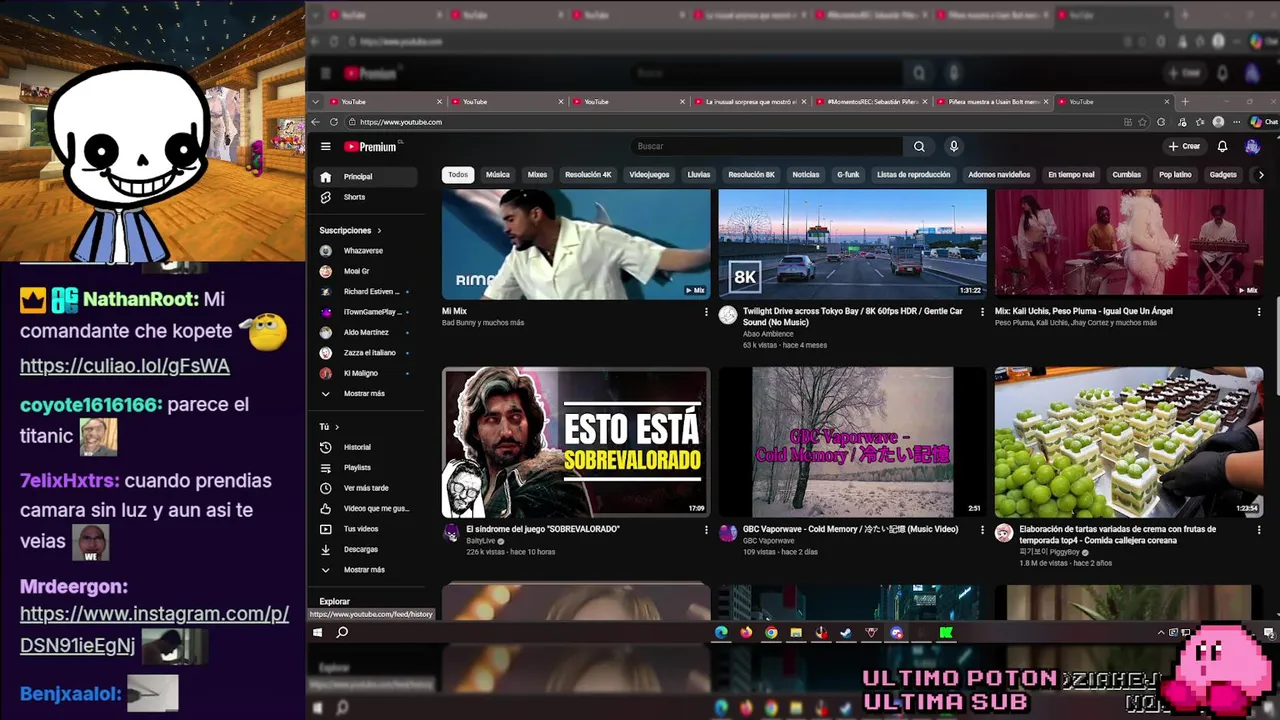Open File Explorer from the taskbar
This screenshot has width=1280, height=720.
point(796,632)
